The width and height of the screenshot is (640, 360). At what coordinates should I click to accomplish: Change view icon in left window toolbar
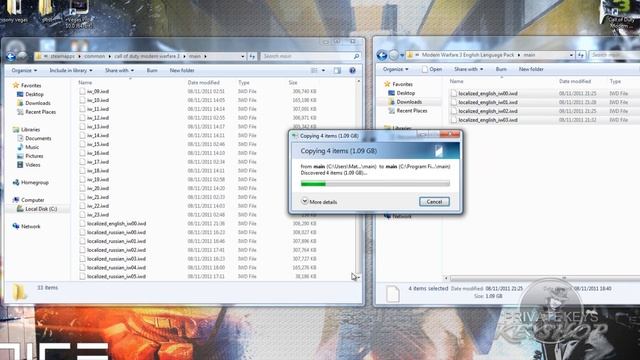pos(314,71)
